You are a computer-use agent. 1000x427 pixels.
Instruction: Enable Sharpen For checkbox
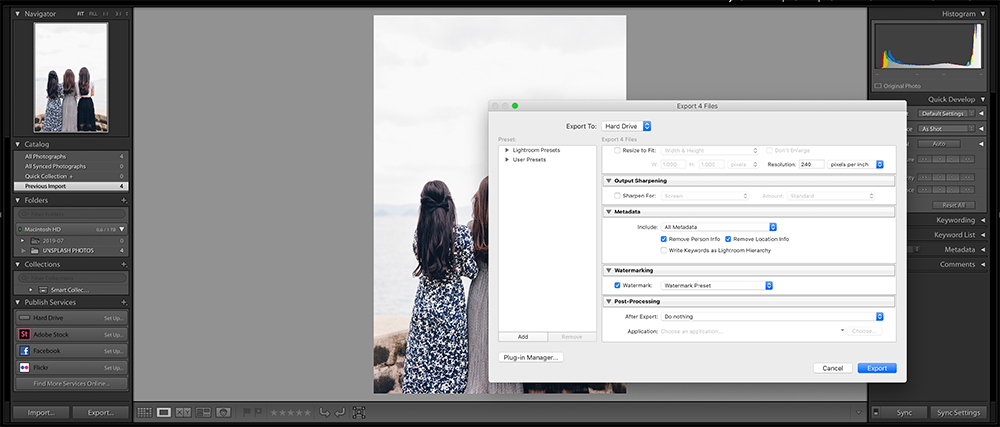pos(617,196)
